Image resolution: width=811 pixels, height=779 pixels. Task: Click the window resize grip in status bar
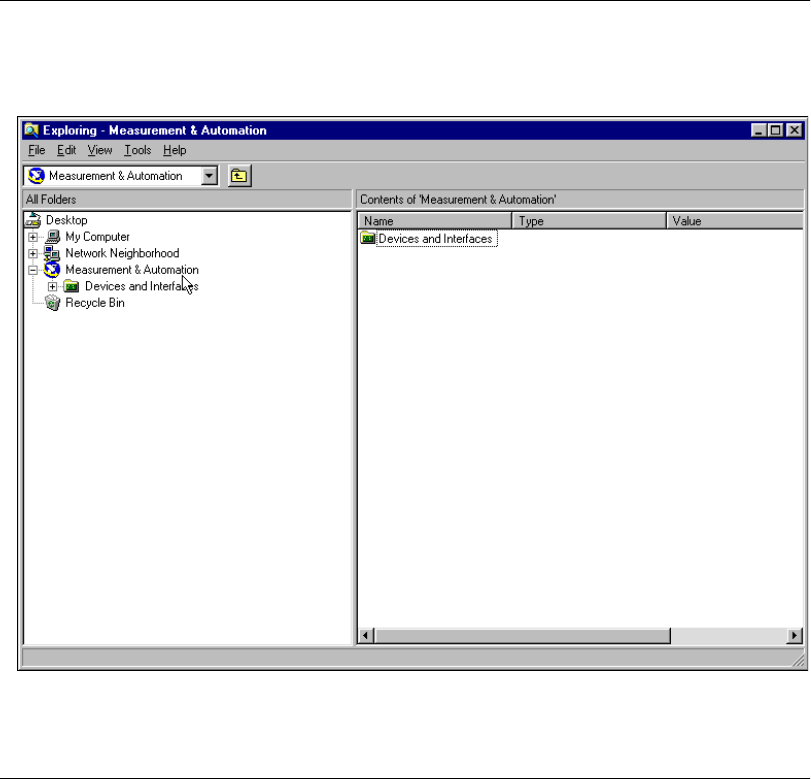[x=798, y=660]
